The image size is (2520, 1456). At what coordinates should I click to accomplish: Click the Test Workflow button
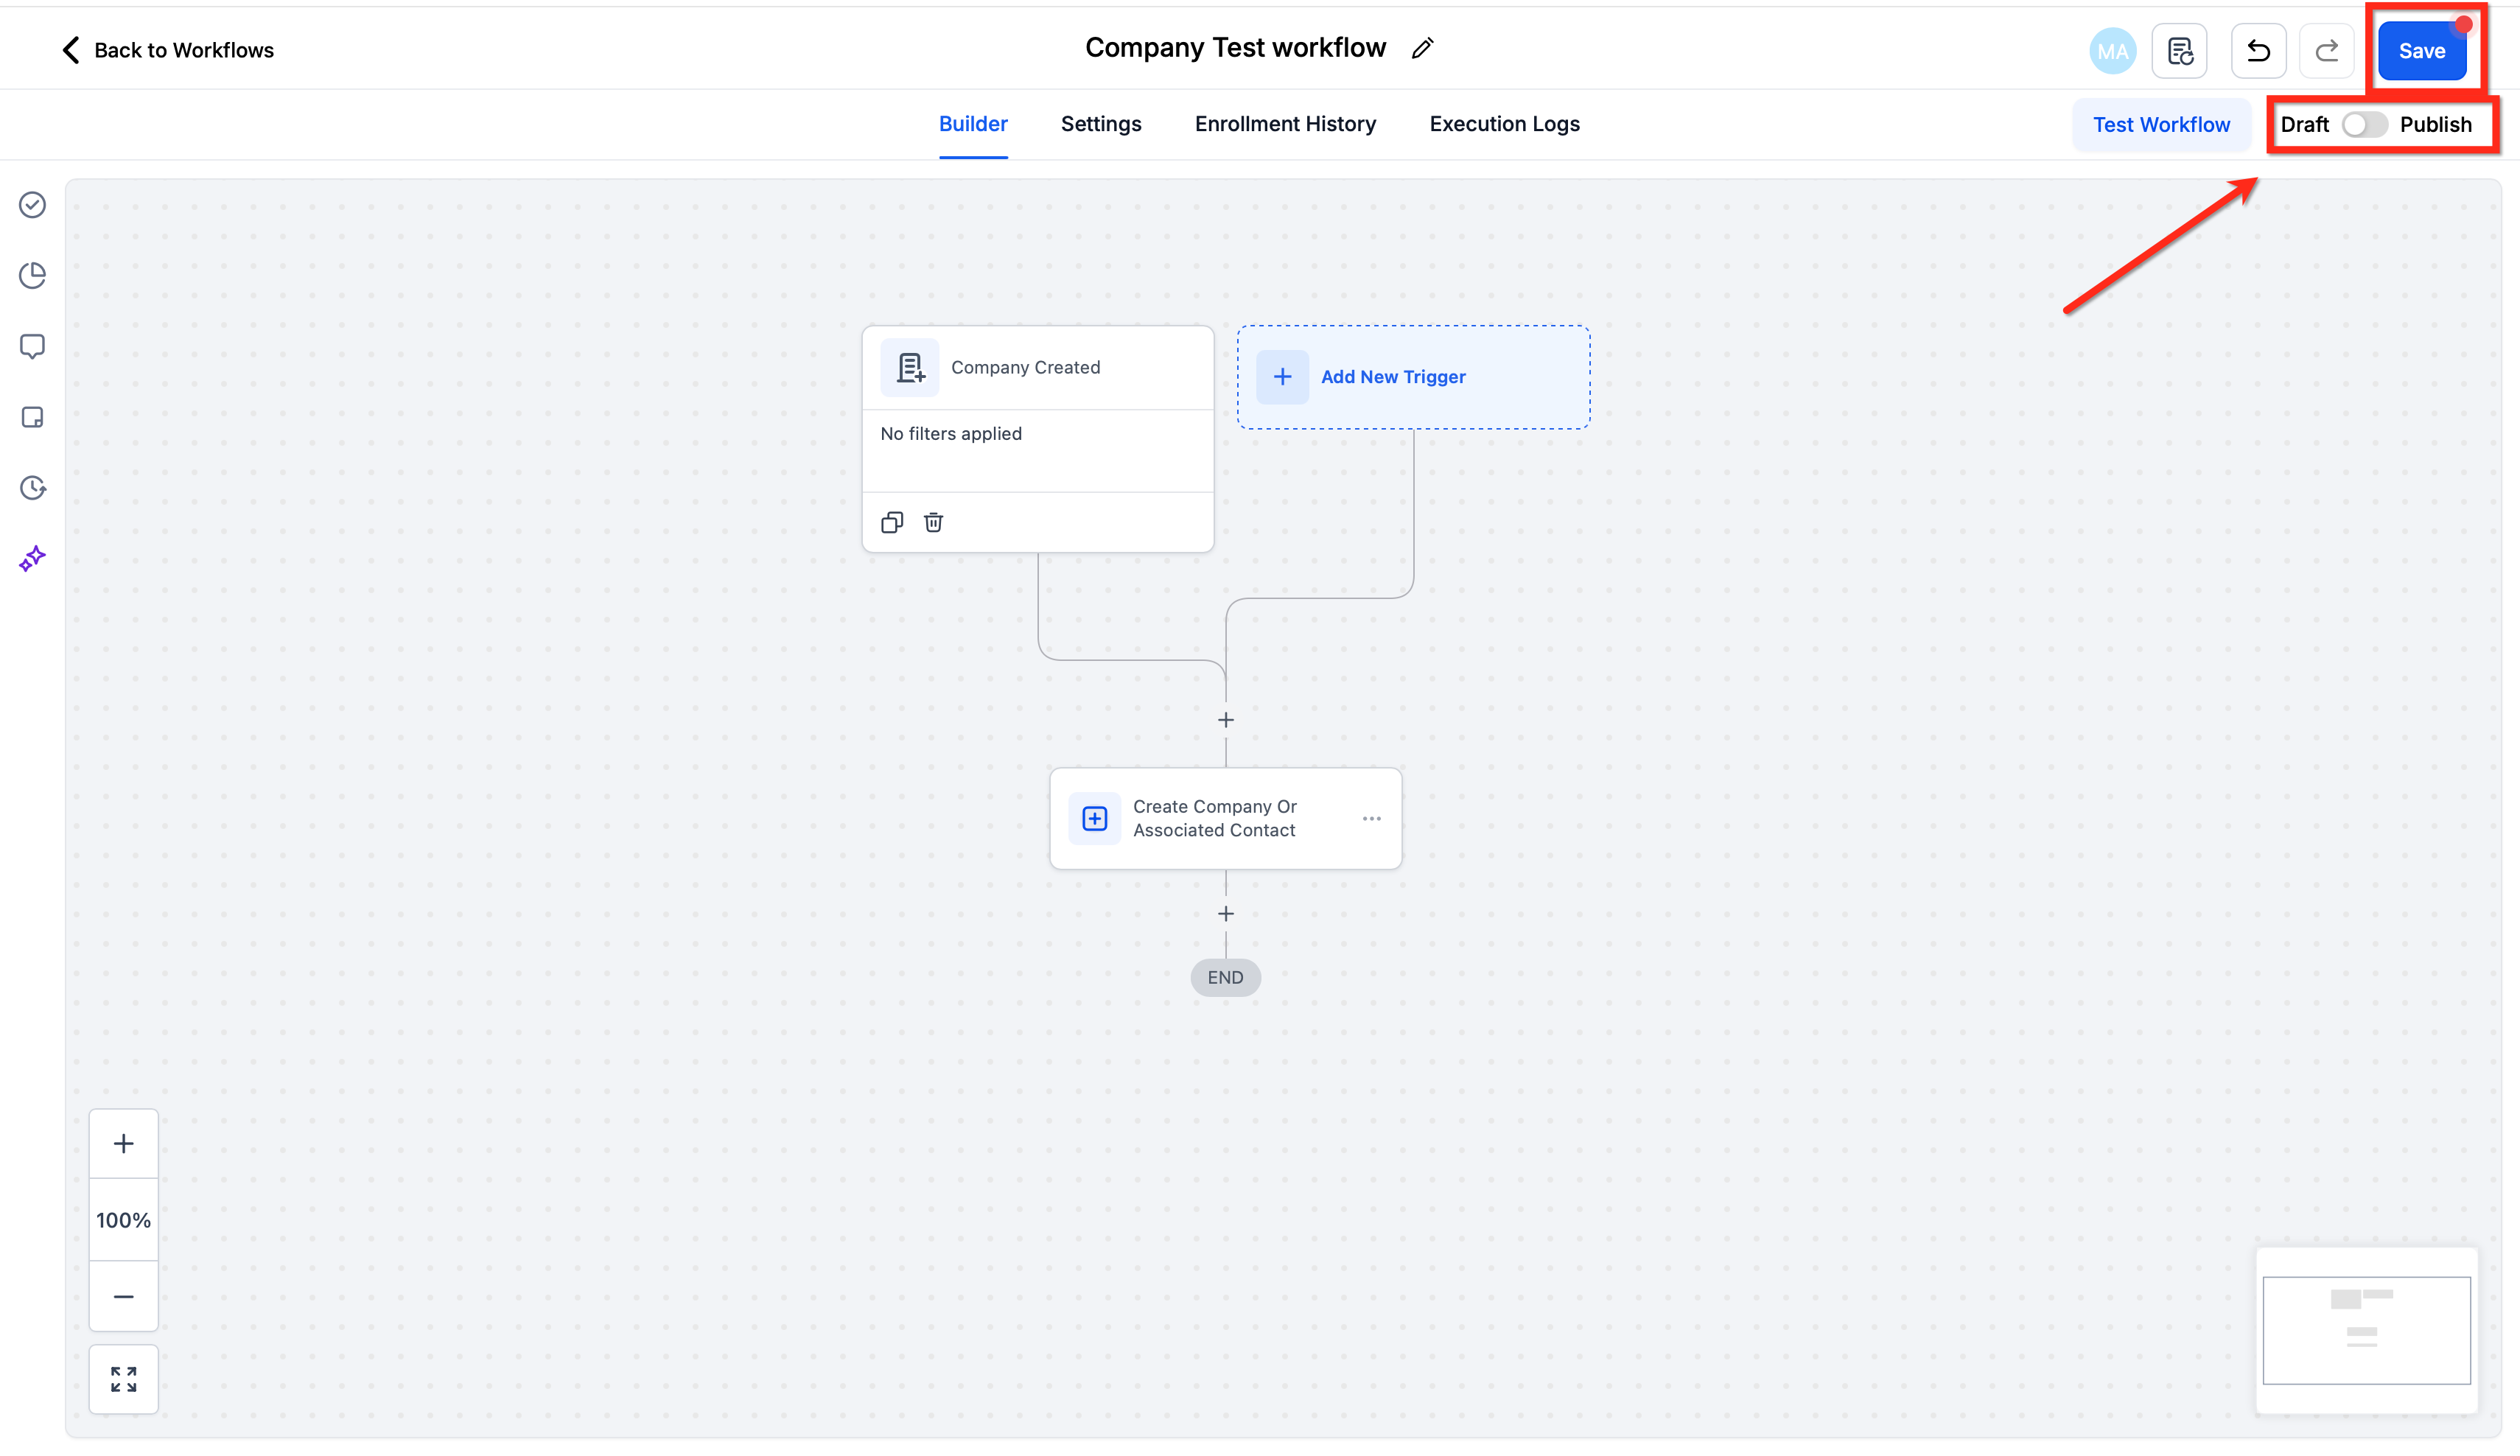click(x=2160, y=125)
